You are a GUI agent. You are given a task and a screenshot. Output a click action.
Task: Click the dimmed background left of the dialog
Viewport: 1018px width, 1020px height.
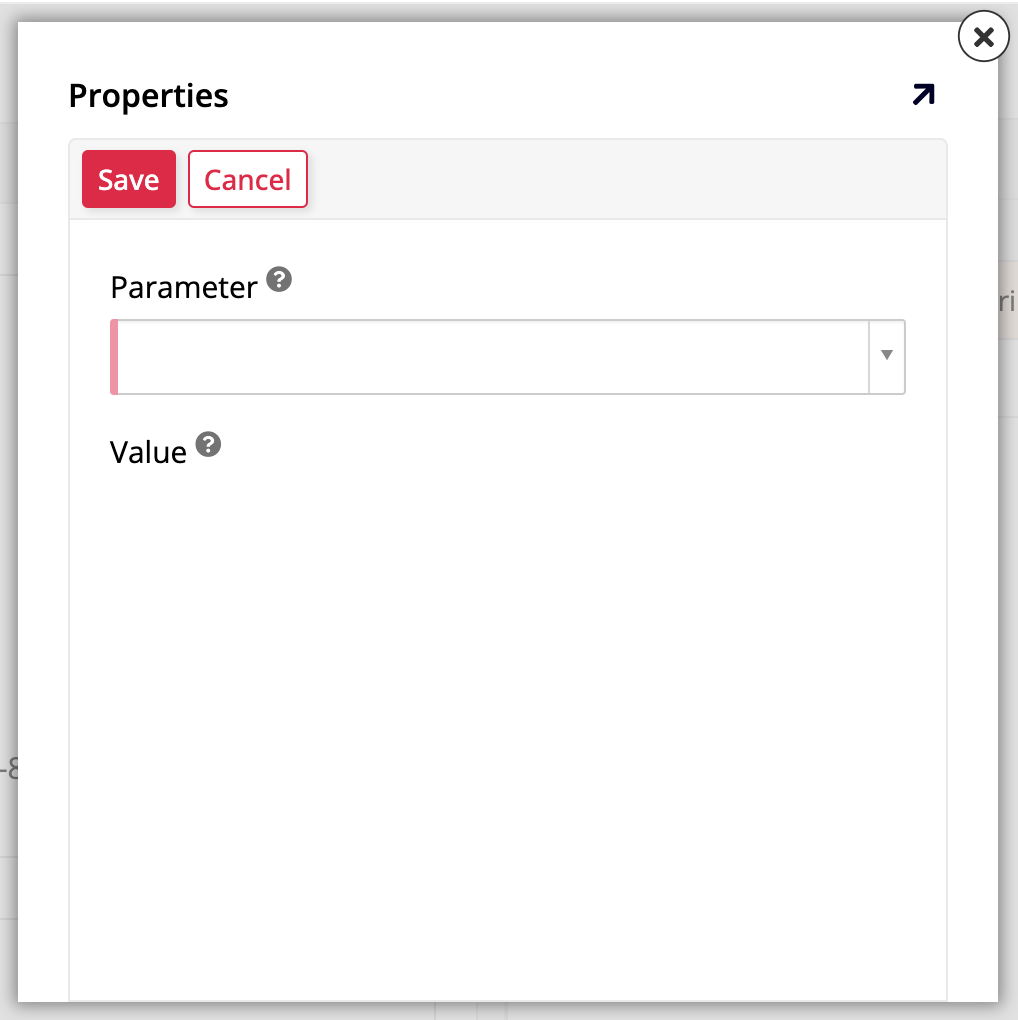(x=8, y=500)
